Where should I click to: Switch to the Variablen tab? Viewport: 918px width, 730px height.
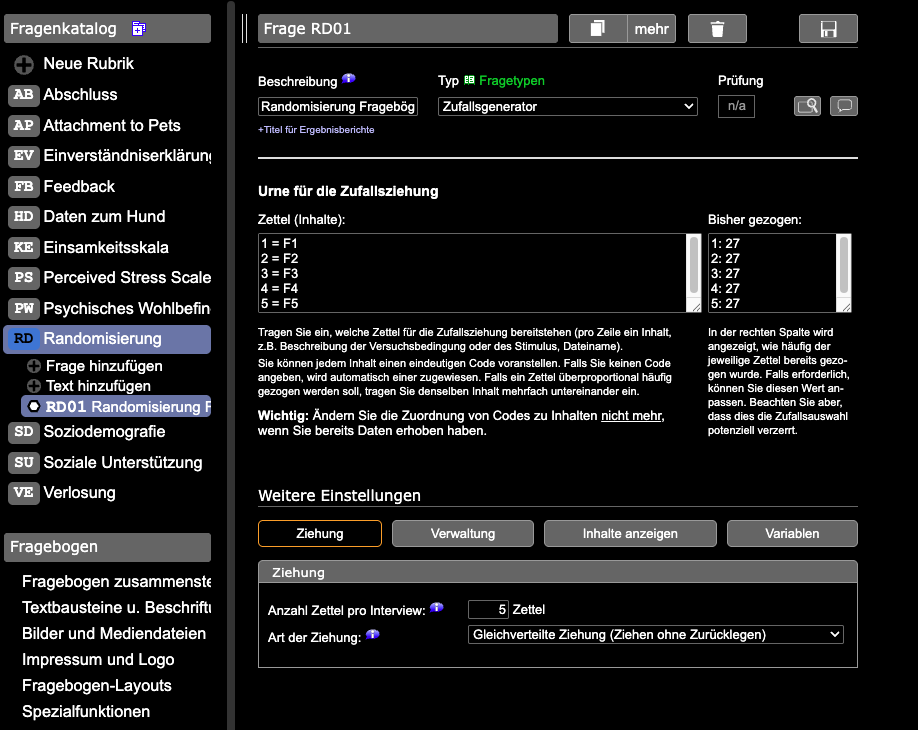pos(792,533)
